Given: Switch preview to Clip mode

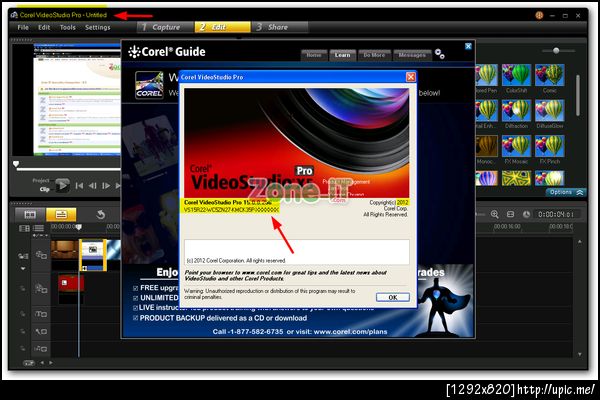Looking at the screenshot, I should [x=44, y=189].
